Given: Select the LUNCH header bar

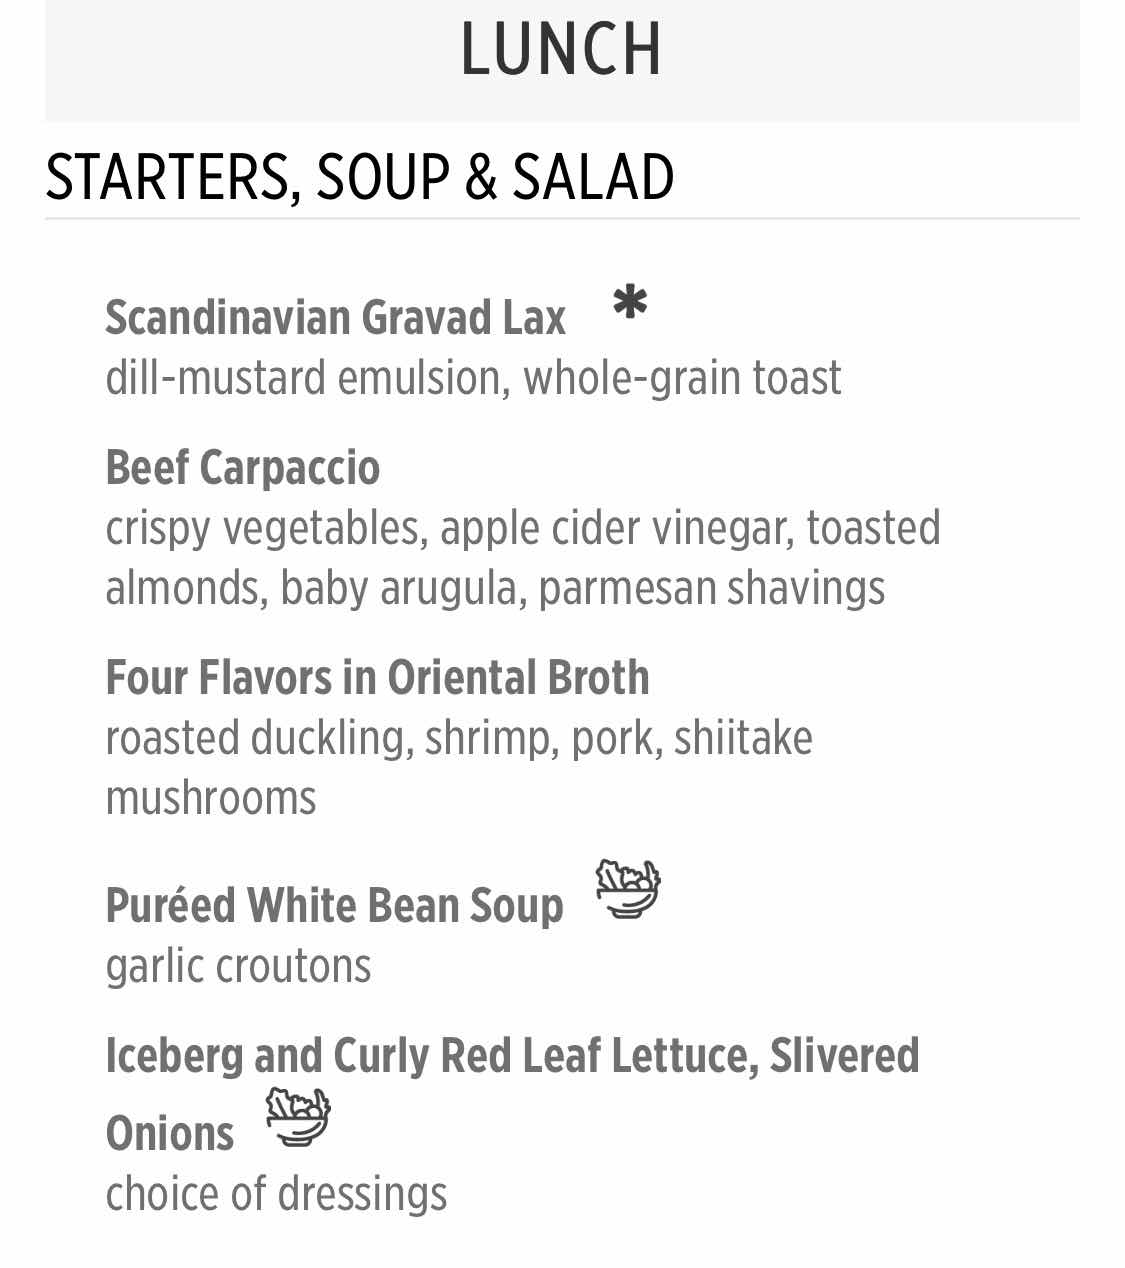Looking at the screenshot, I should pos(562,58).
